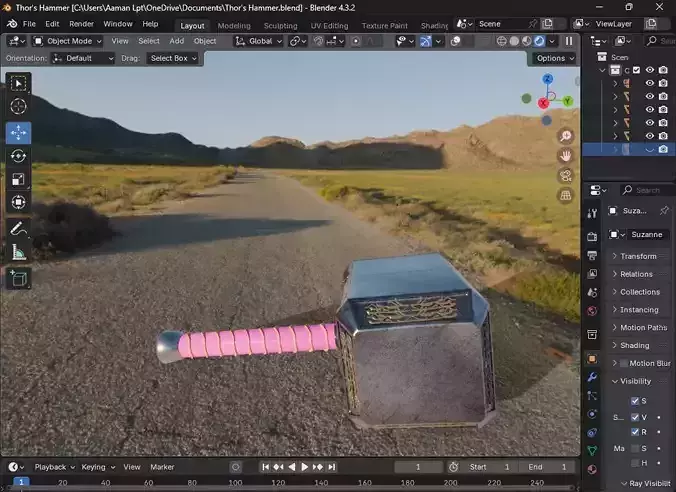The width and height of the screenshot is (676, 492).
Task: Expand the Transform panel
Action: (x=638, y=256)
